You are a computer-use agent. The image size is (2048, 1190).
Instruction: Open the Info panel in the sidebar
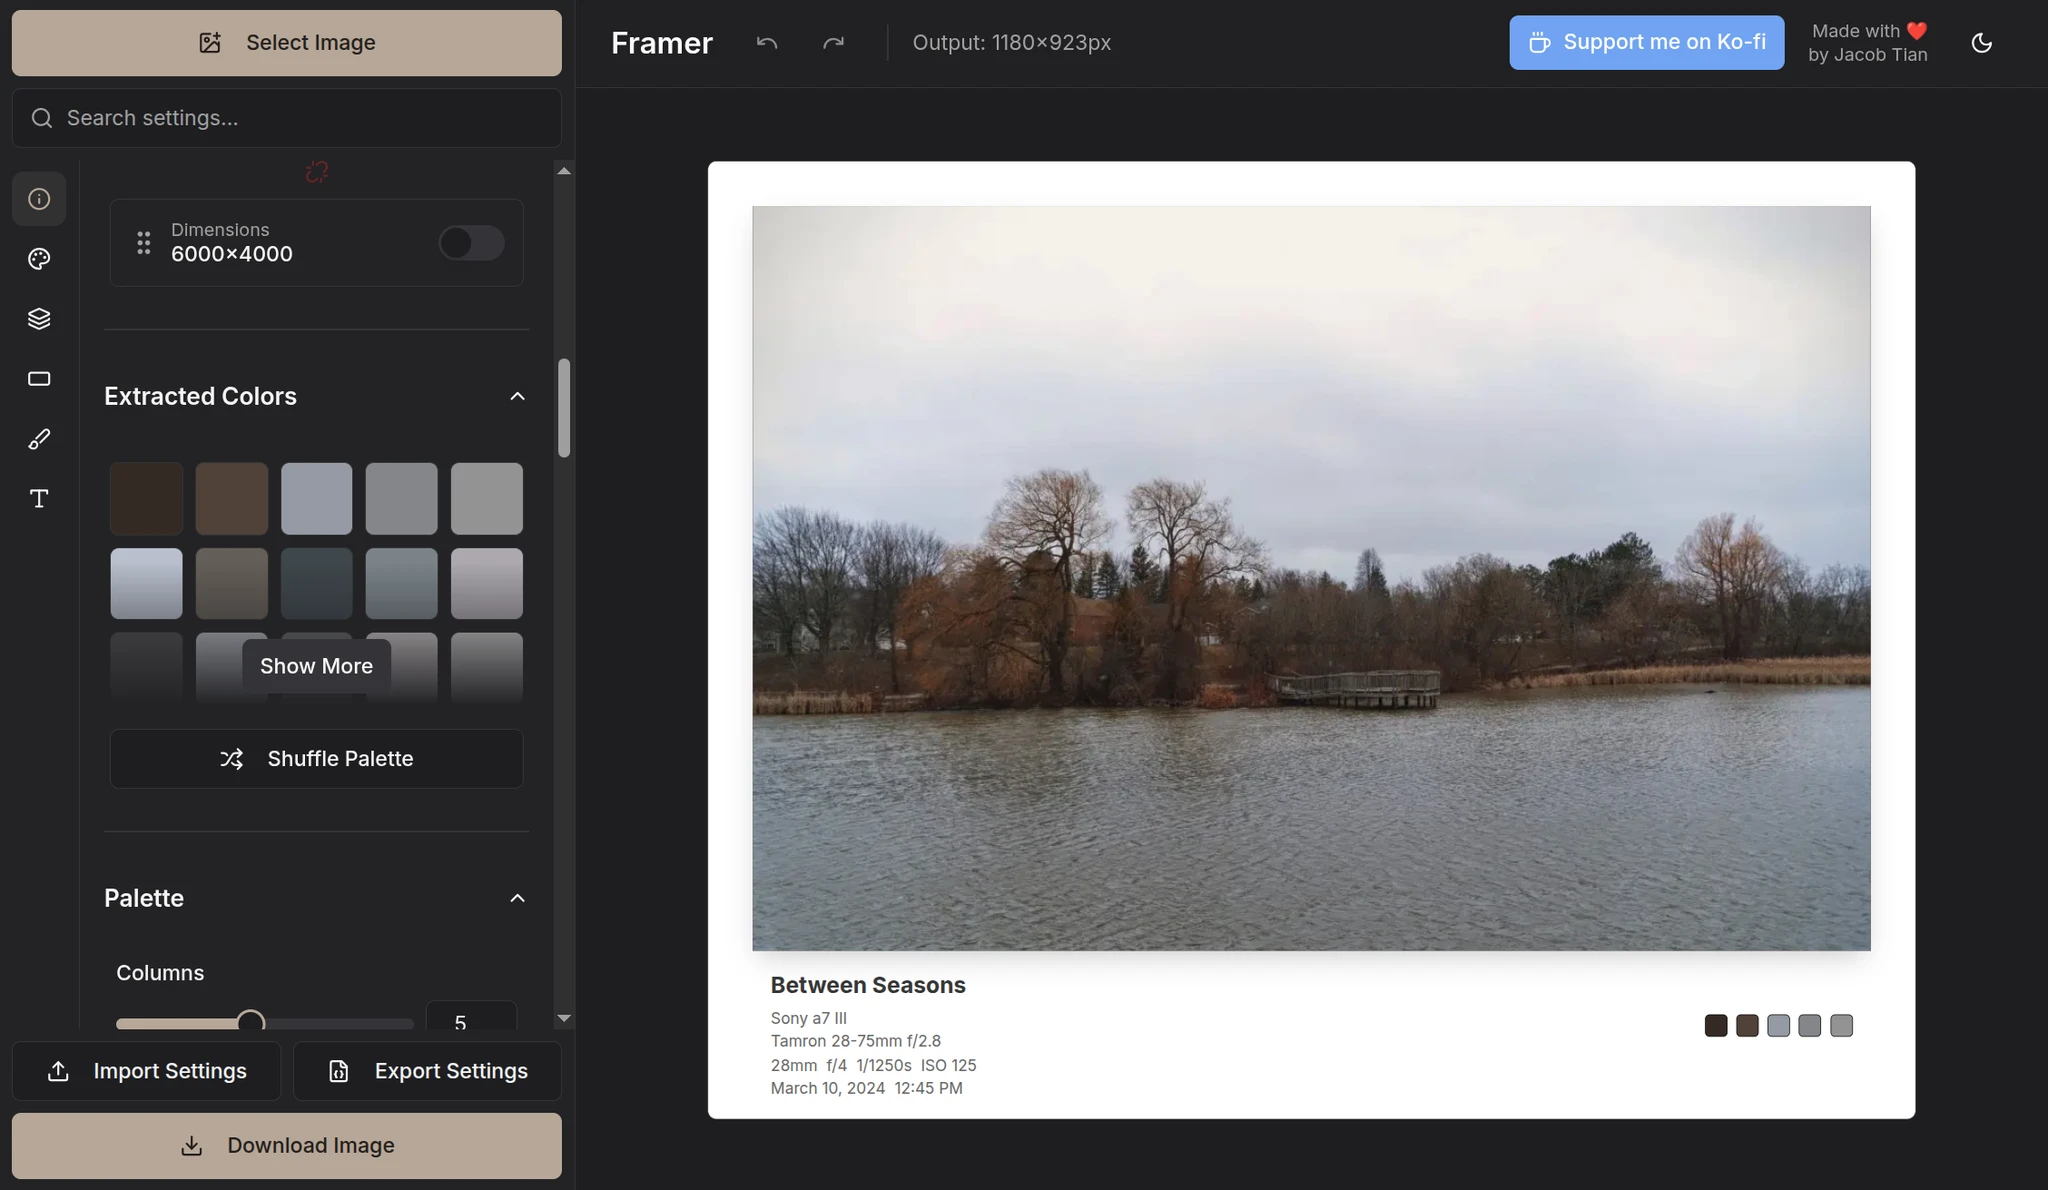coord(39,198)
